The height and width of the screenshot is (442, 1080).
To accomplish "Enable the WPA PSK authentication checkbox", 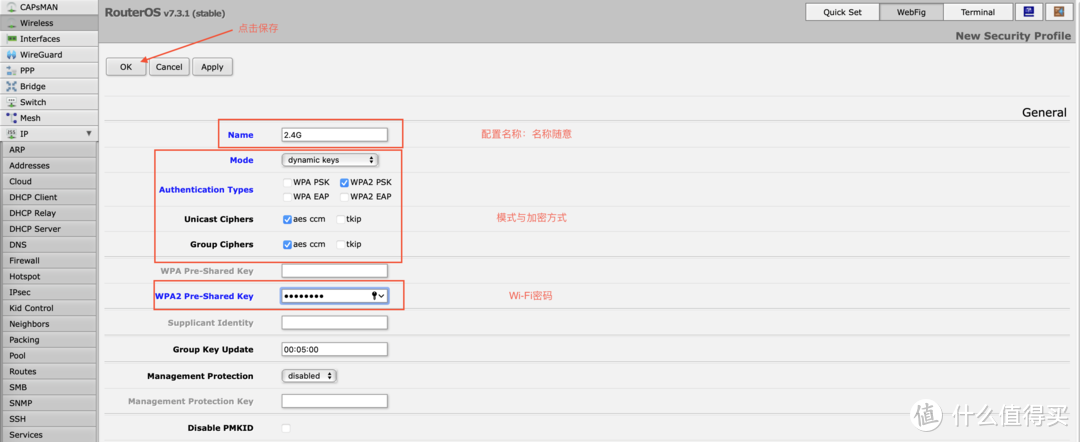I will click(x=288, y=183).
